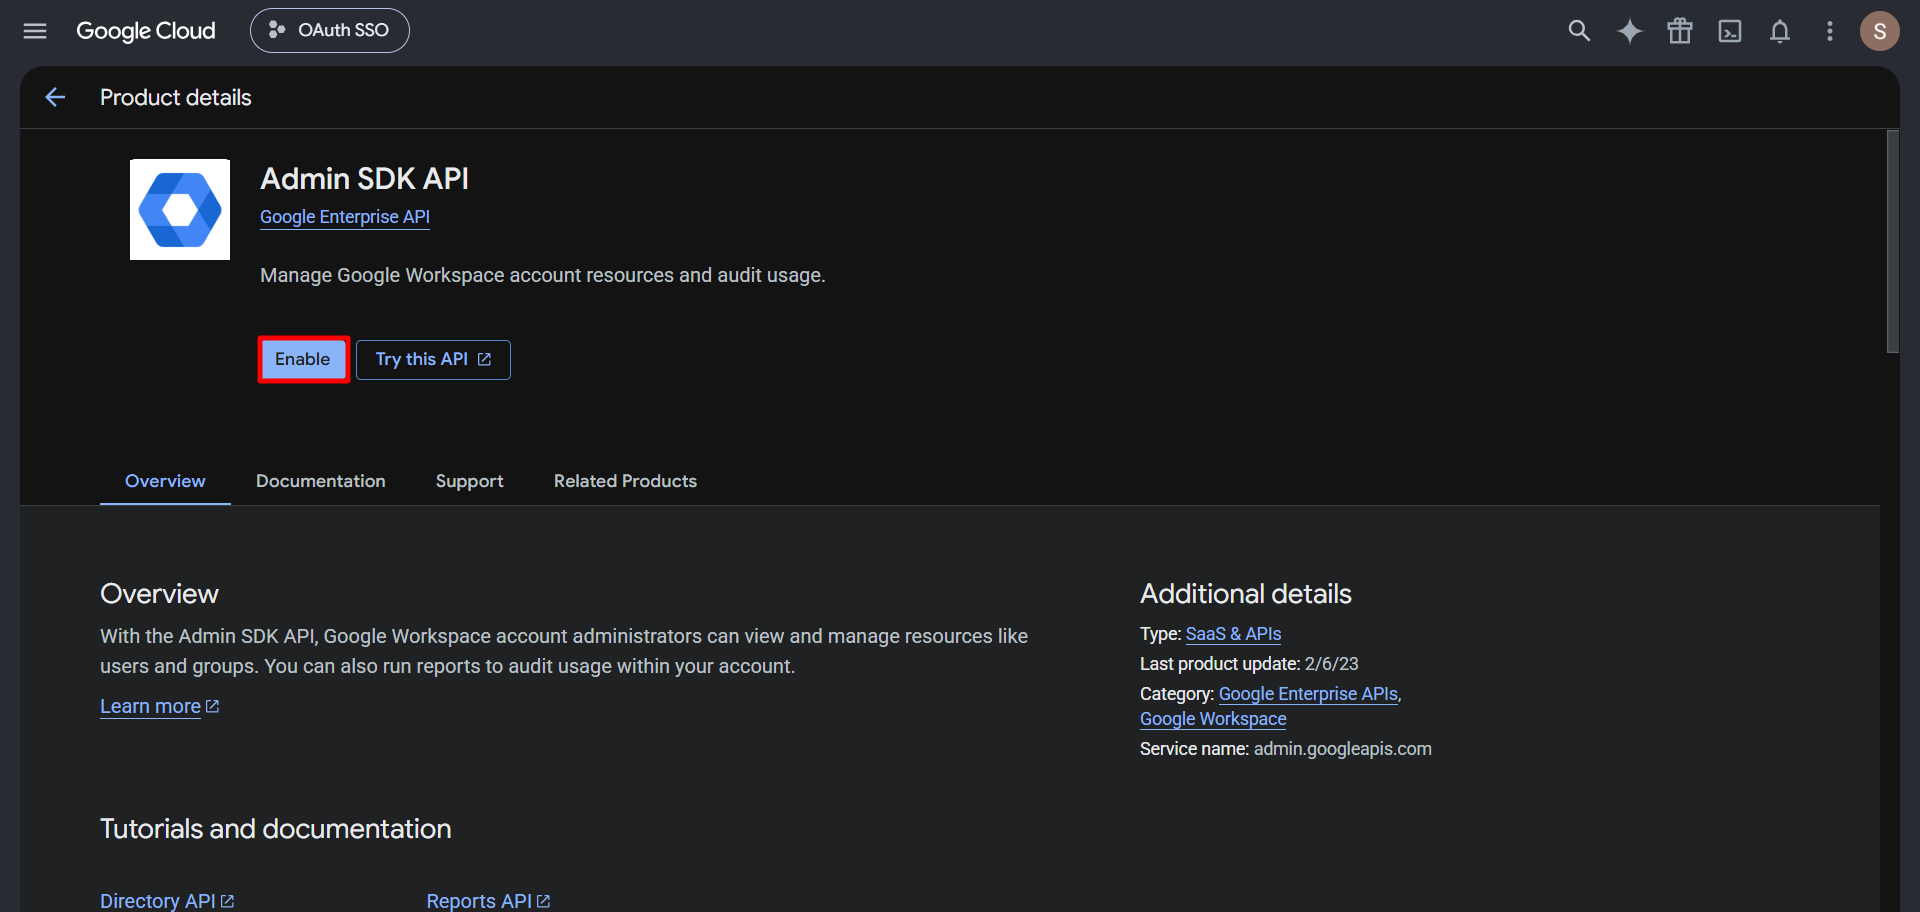Click the Google Cloud logo
Viewport: 1920px width, 912px height.
tap(146, 31)
